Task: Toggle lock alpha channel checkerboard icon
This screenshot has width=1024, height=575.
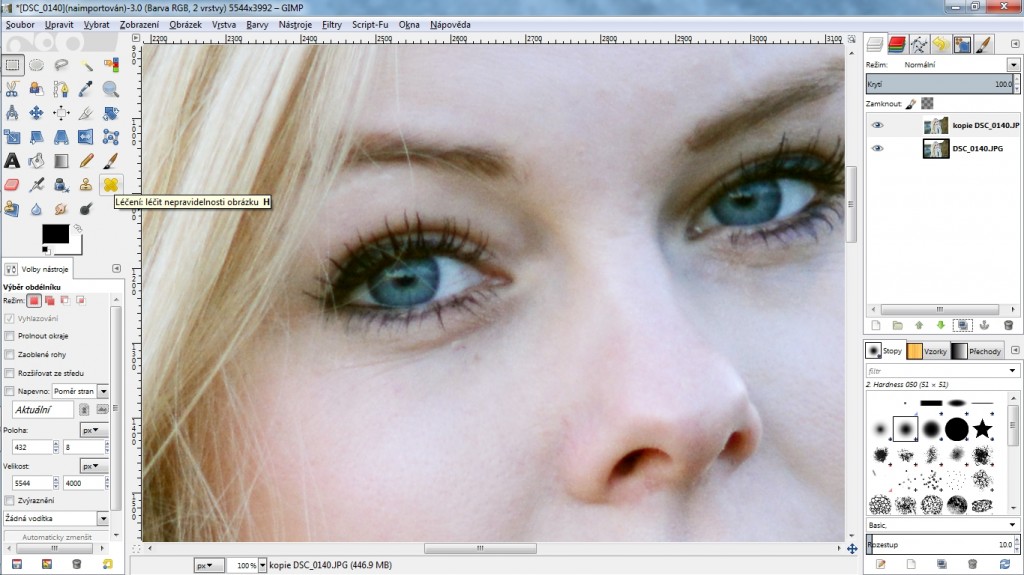Action: pyautogui.click(x=927, y=103)
